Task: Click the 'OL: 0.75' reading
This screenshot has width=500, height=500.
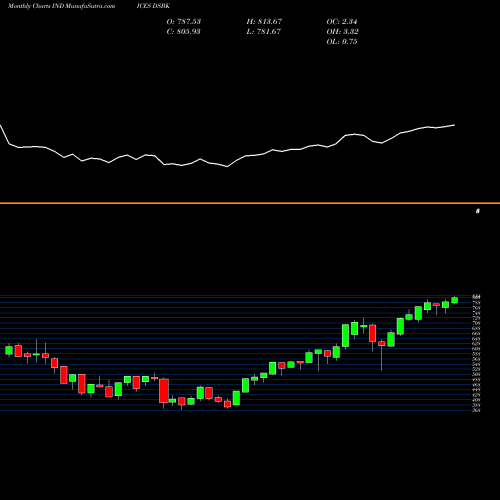Action: pyautogui.click(x=342, y=42)
